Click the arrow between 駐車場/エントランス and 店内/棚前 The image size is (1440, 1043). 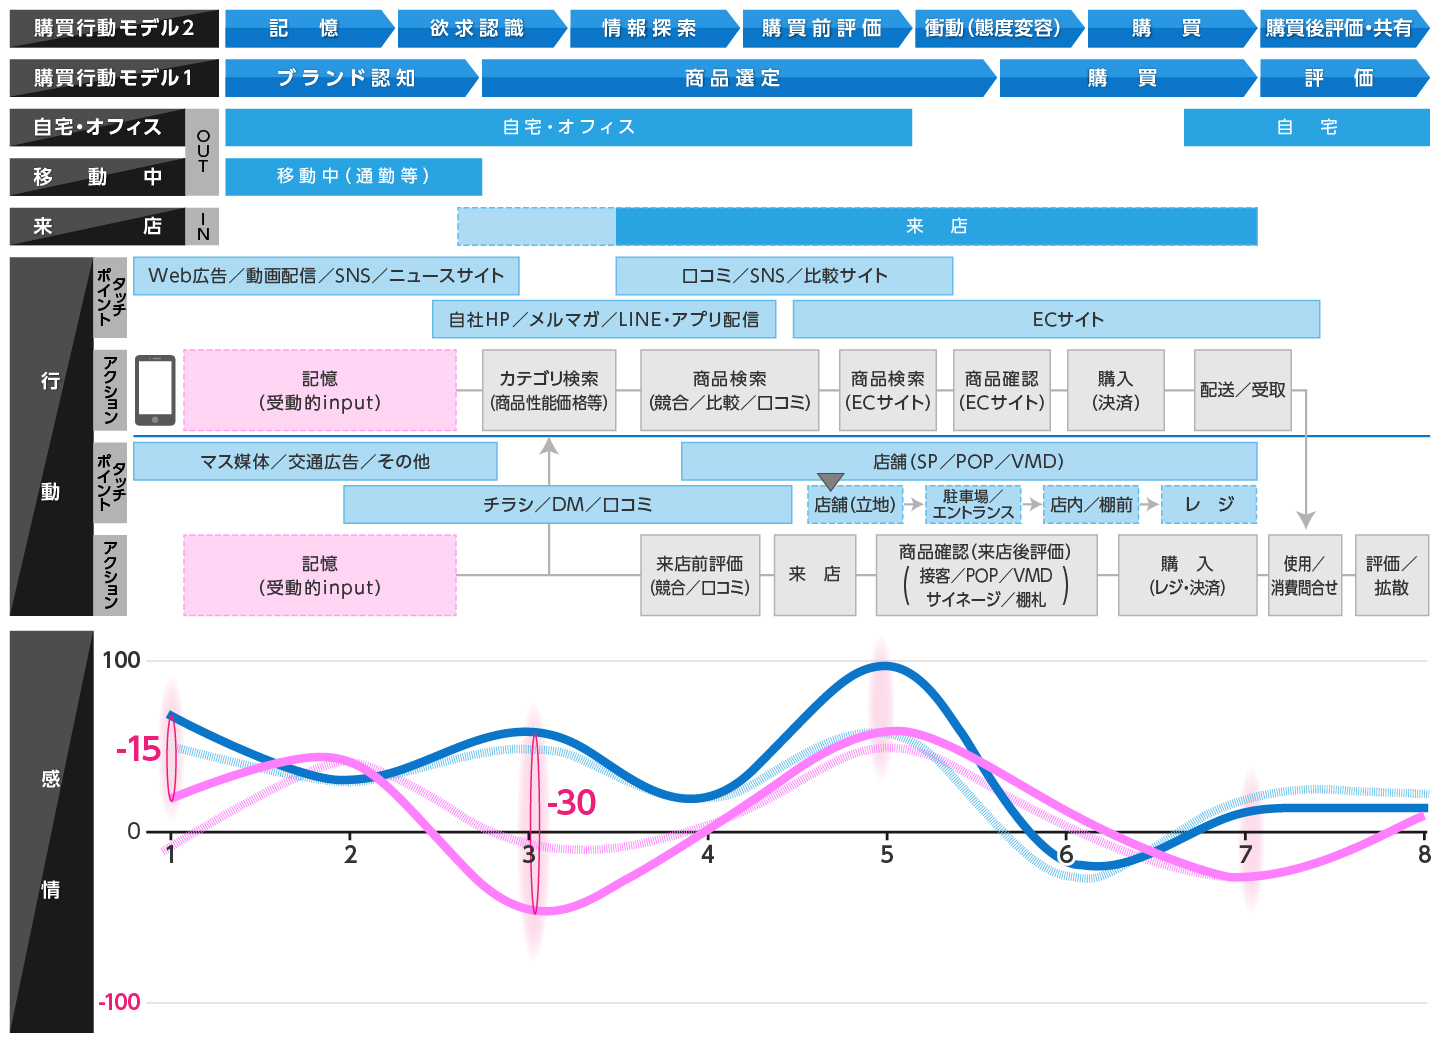pyautogui.click(x=1032, y=505)
